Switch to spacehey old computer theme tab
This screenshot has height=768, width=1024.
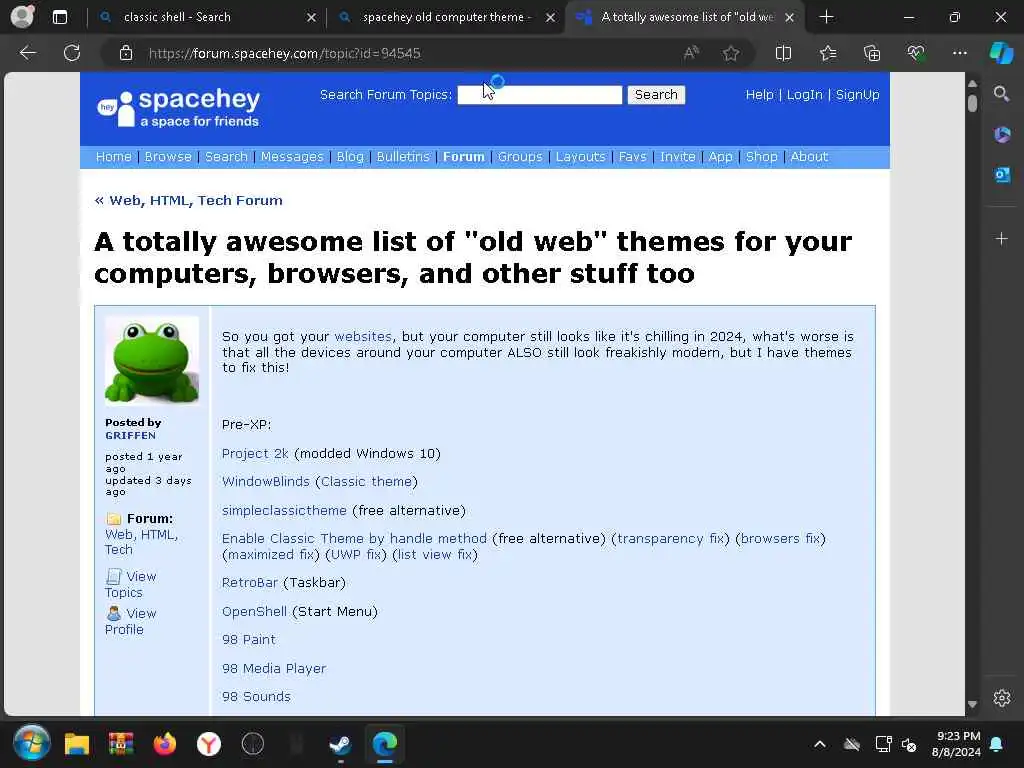[x=447, y=17]
